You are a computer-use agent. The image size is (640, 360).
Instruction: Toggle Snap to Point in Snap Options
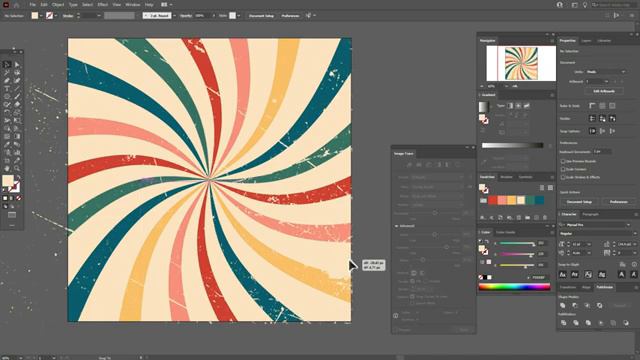coord(592,131)
